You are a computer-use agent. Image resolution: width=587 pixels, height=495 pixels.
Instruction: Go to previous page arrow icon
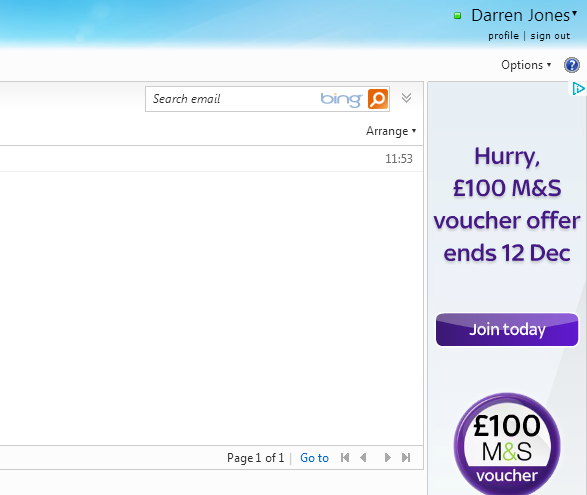coord(363,458)
